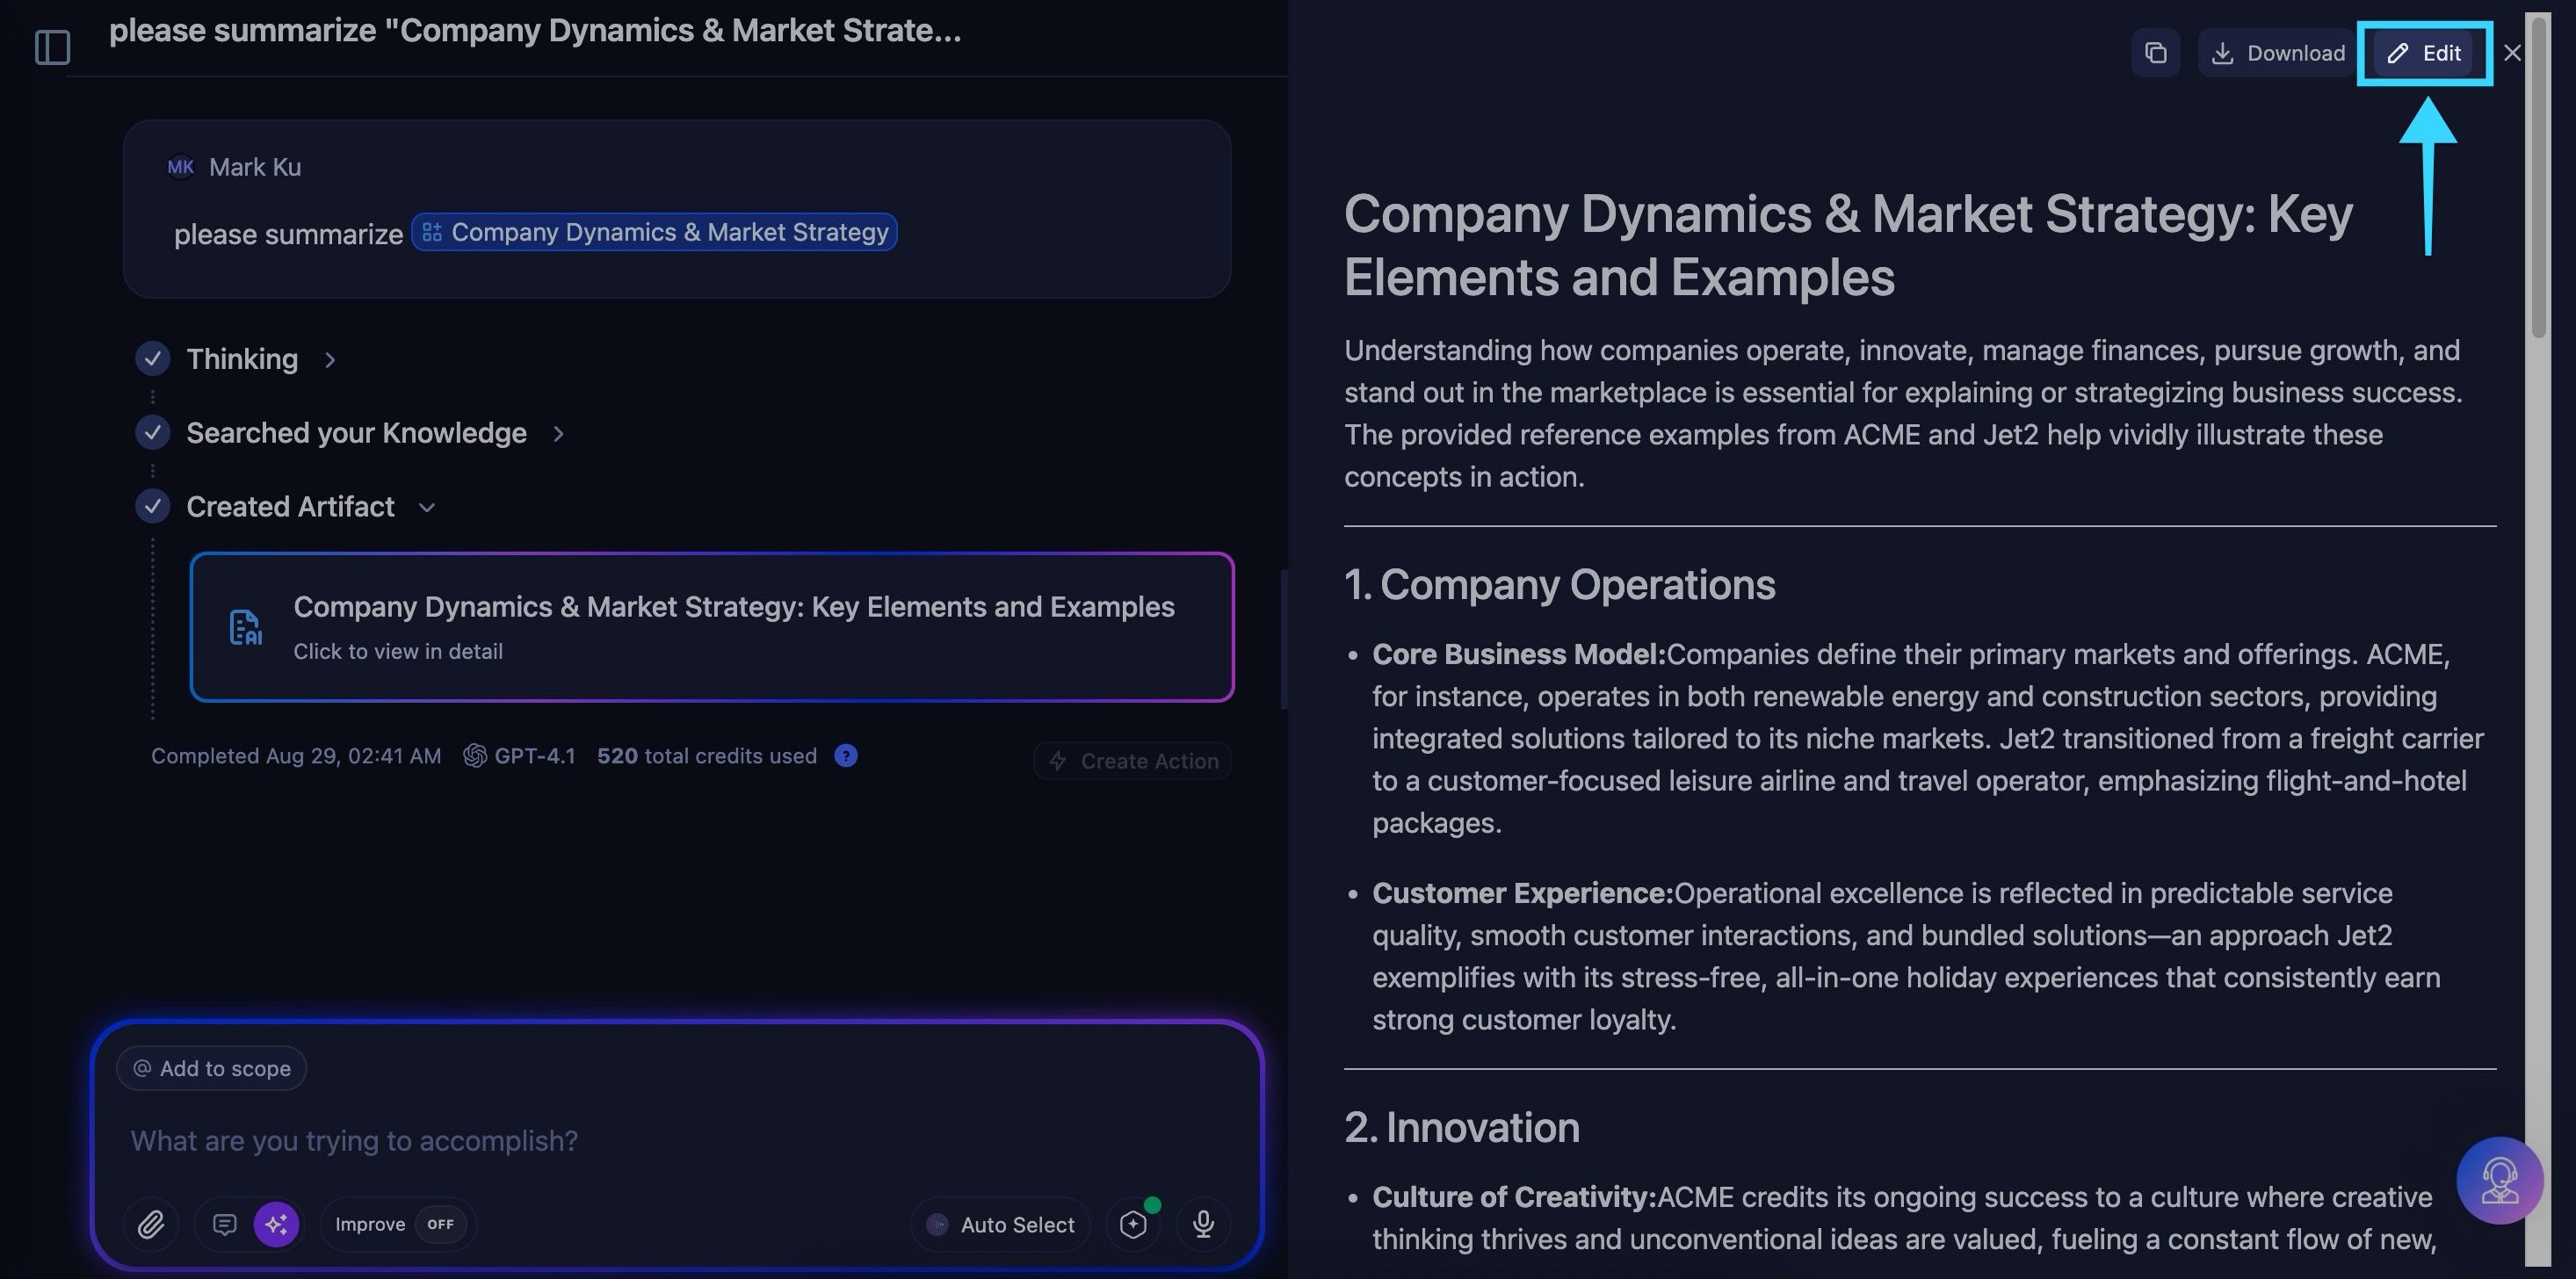Click the Searched your Knowledge checkmark icon
Screen dimensions: 2576x1279
[x=152, y=432]
